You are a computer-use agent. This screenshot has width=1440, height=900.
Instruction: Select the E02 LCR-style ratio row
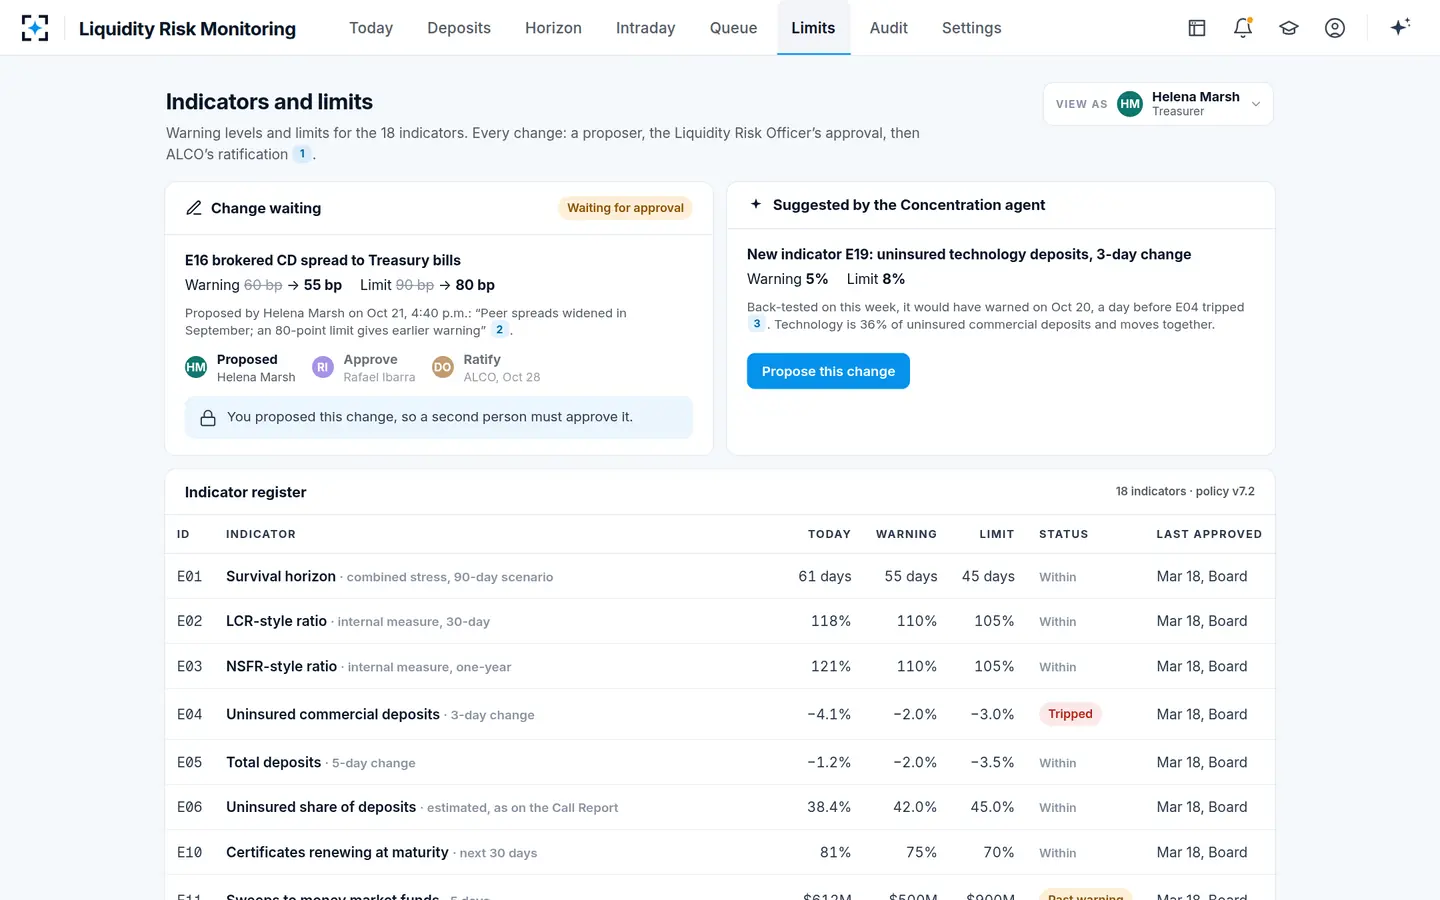point(720,621)
